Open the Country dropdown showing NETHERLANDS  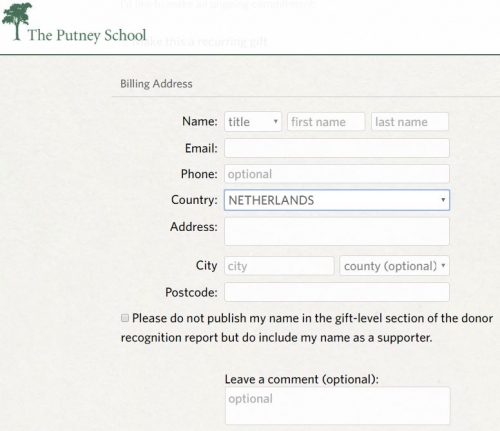(x=337, y=200)
